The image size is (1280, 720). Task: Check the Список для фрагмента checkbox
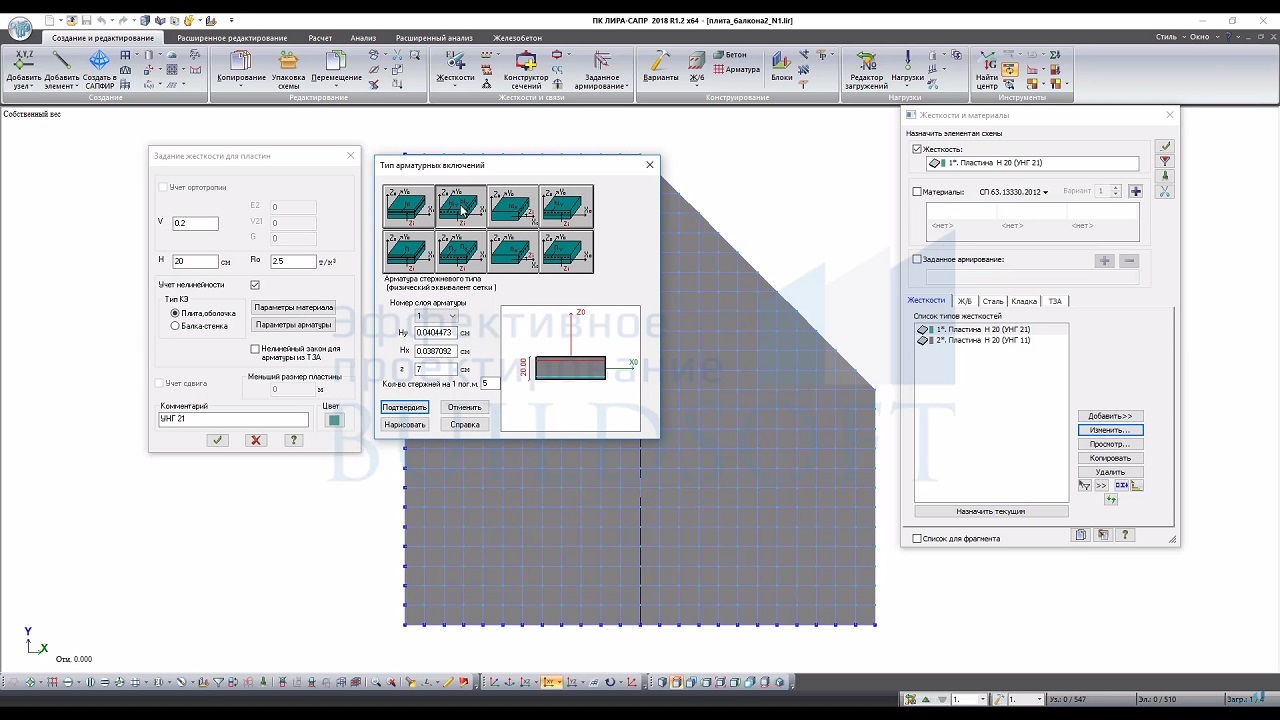coord(917,539)
